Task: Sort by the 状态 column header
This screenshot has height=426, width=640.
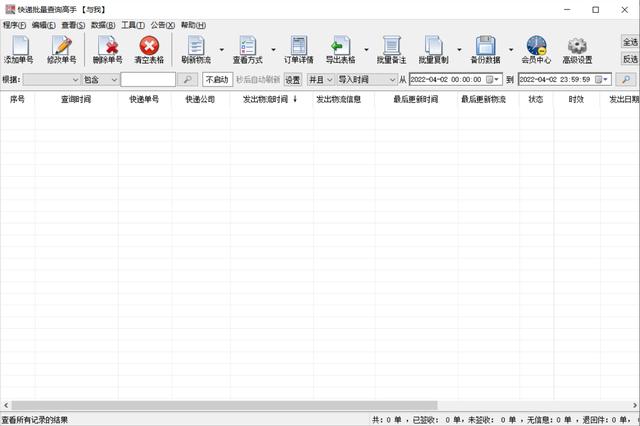Action: point(536,99)
